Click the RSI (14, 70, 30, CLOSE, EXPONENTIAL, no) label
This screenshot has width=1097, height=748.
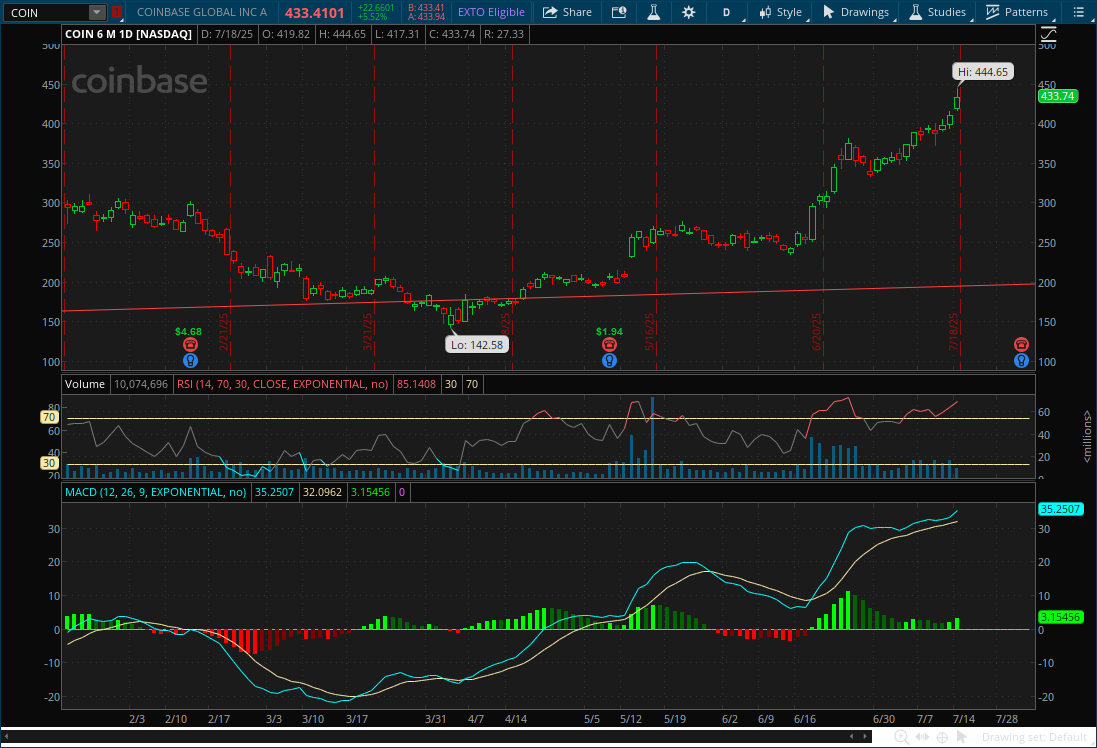[283, 383]
